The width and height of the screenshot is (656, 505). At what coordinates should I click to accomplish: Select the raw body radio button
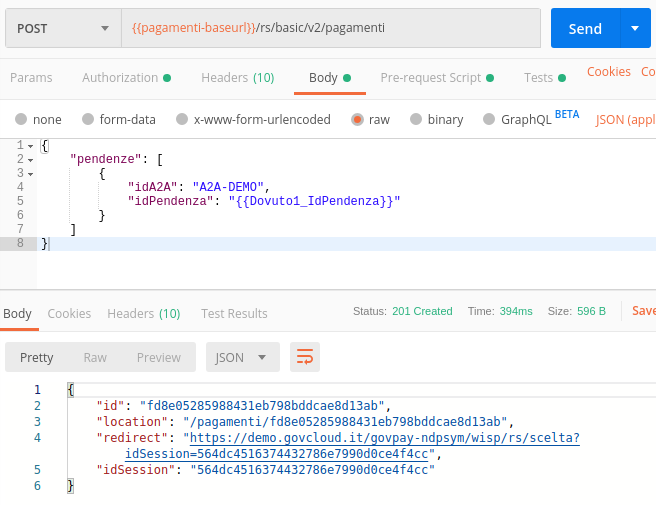tap(357, 119)
